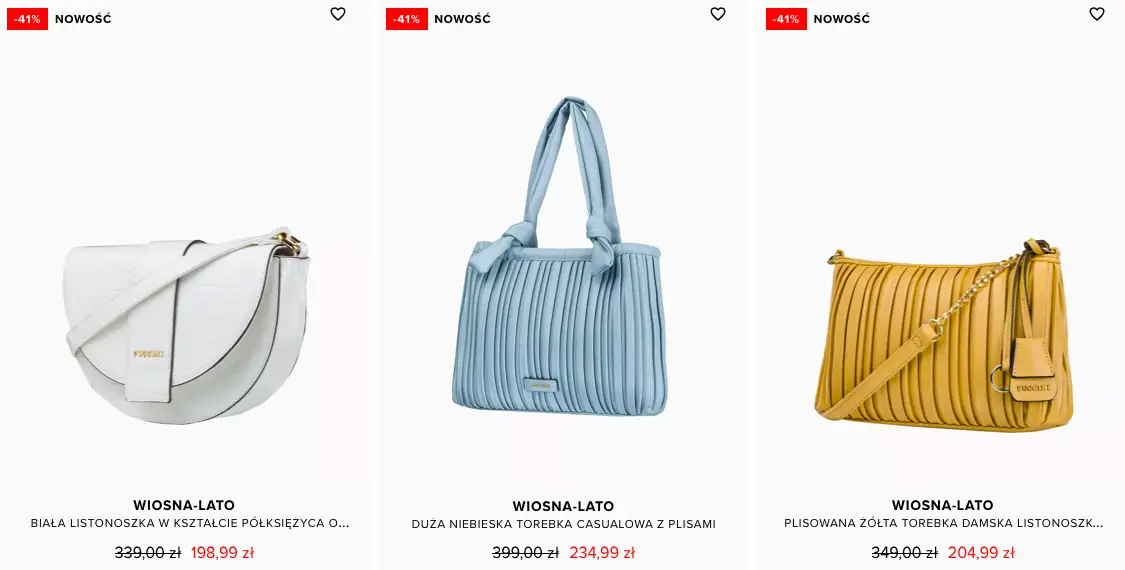
Task: Open BIAŁA LISTONOSZKA W KSZTAŁCIE PÓŁKSIĘŻYCA link
Action: pos(189,523)
